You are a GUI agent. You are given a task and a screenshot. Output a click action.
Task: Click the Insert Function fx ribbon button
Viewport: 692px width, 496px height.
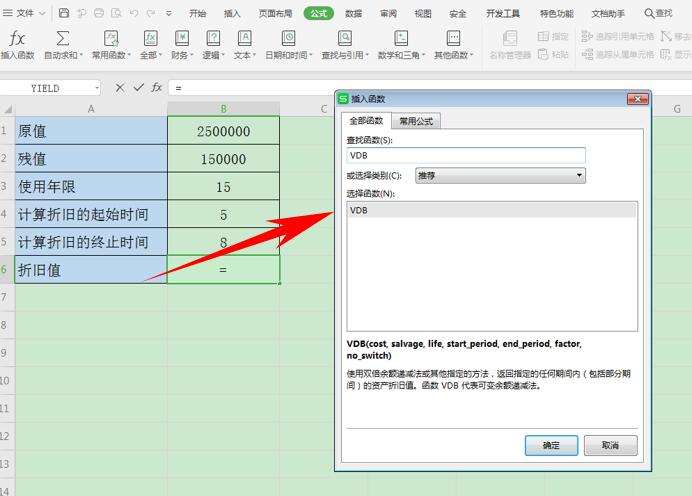17,44
